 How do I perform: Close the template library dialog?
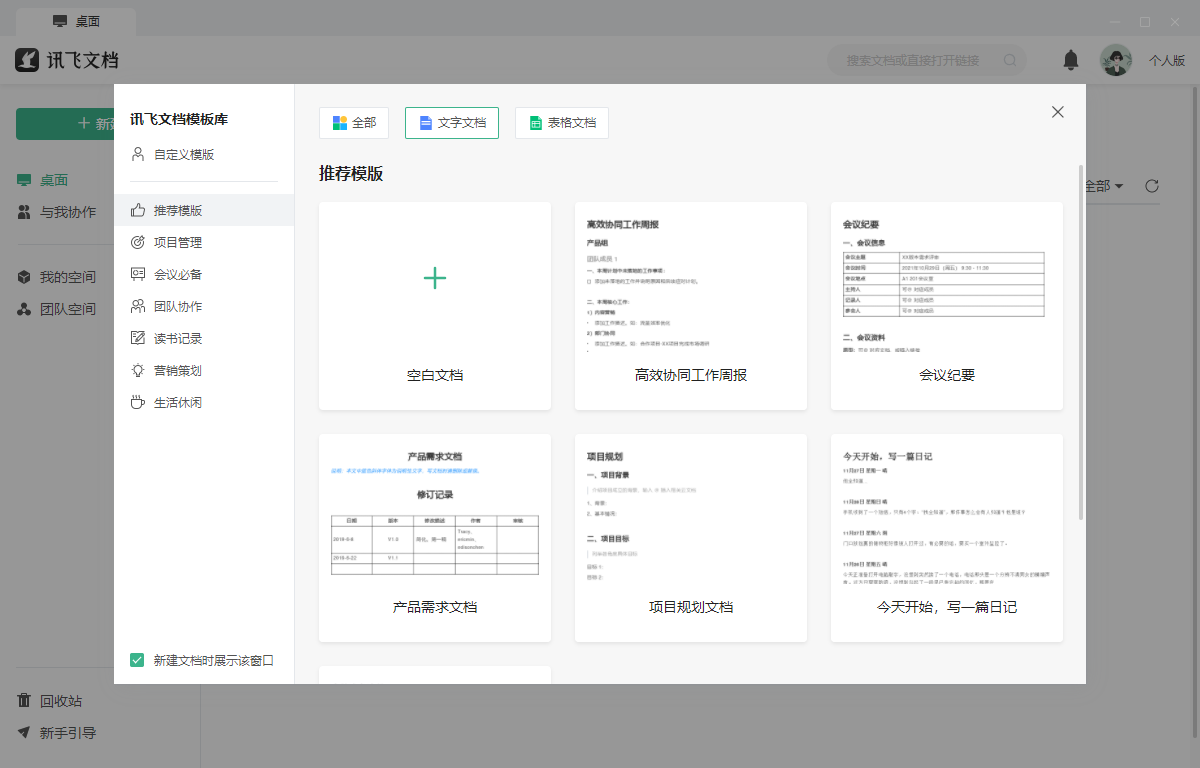pos(1058,112)
